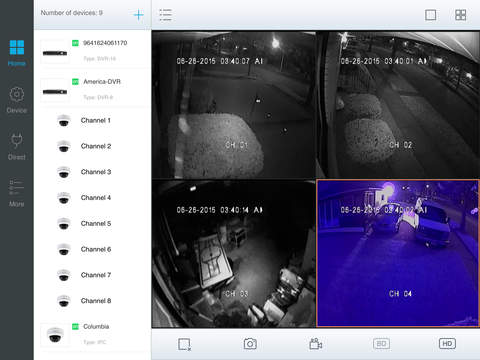
Task: Switch to four-grid layout icon
Action: (461, 15)
